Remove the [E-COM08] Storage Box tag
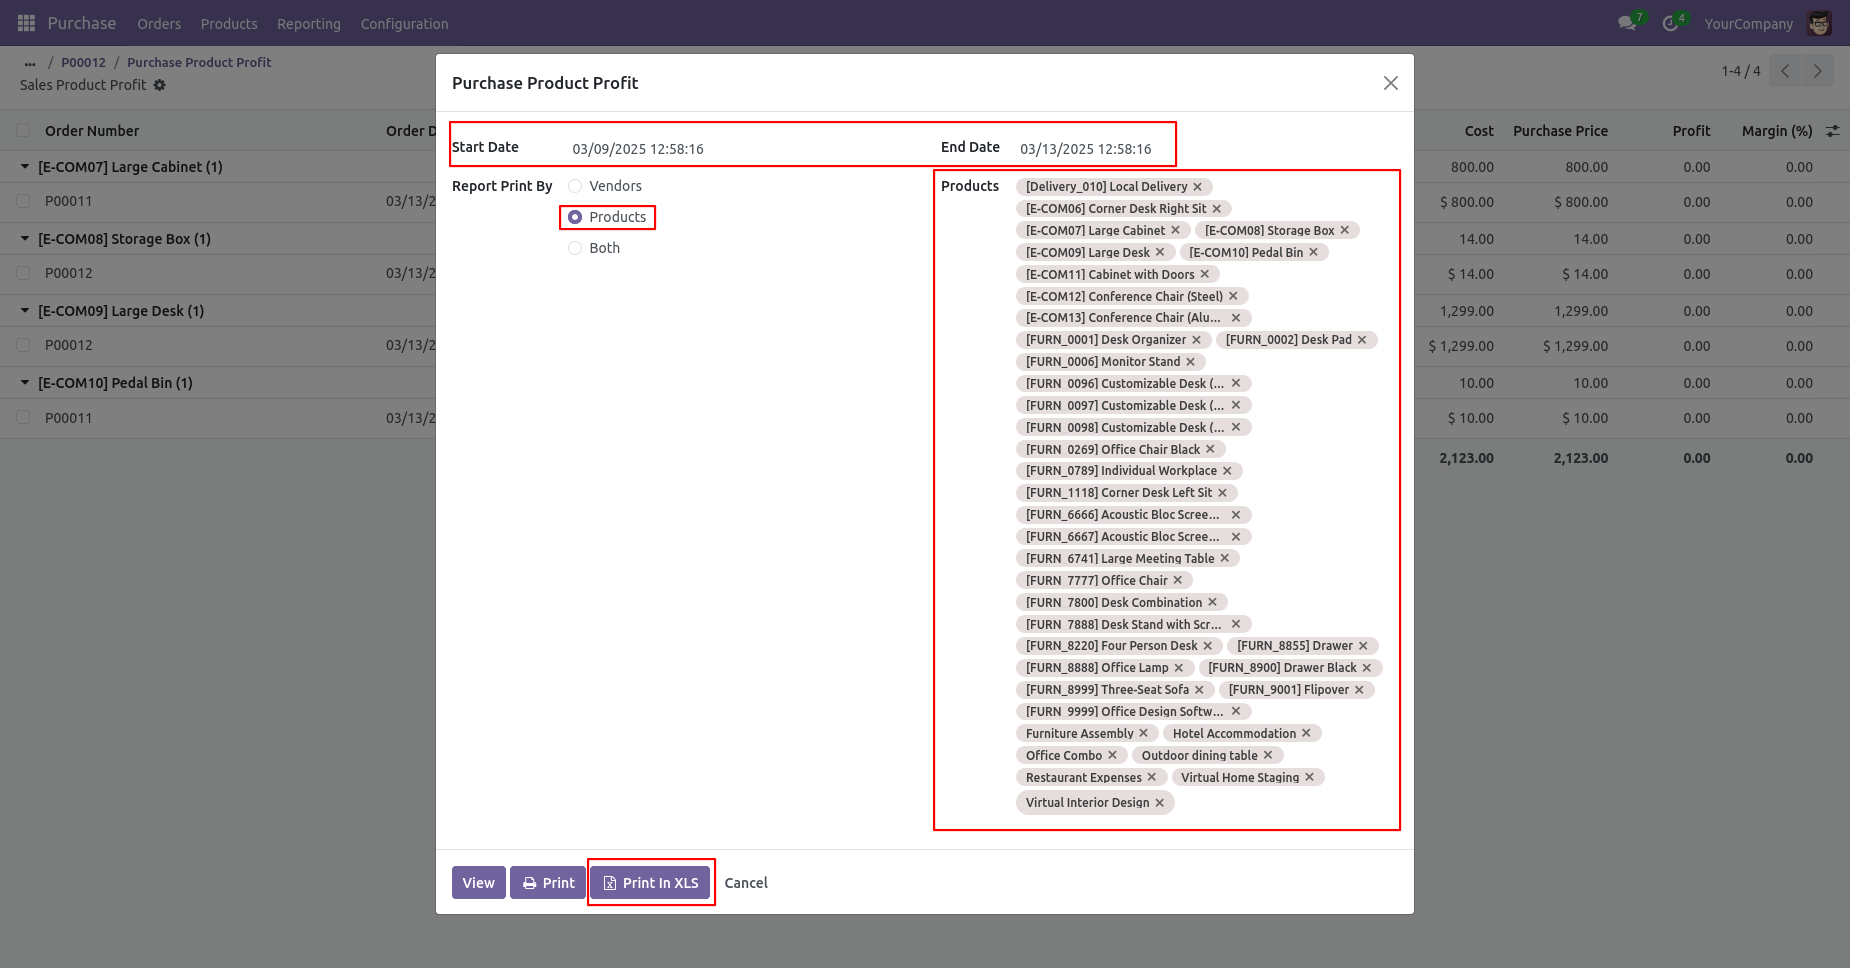The image size is (1850, 968). [1345, 230]
